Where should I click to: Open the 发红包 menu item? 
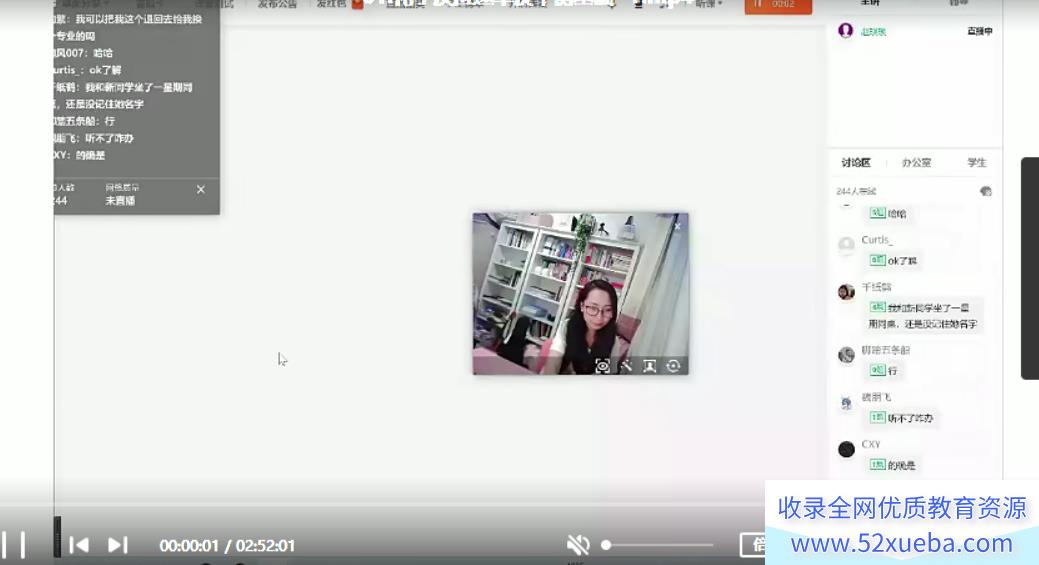pos(331,4)
